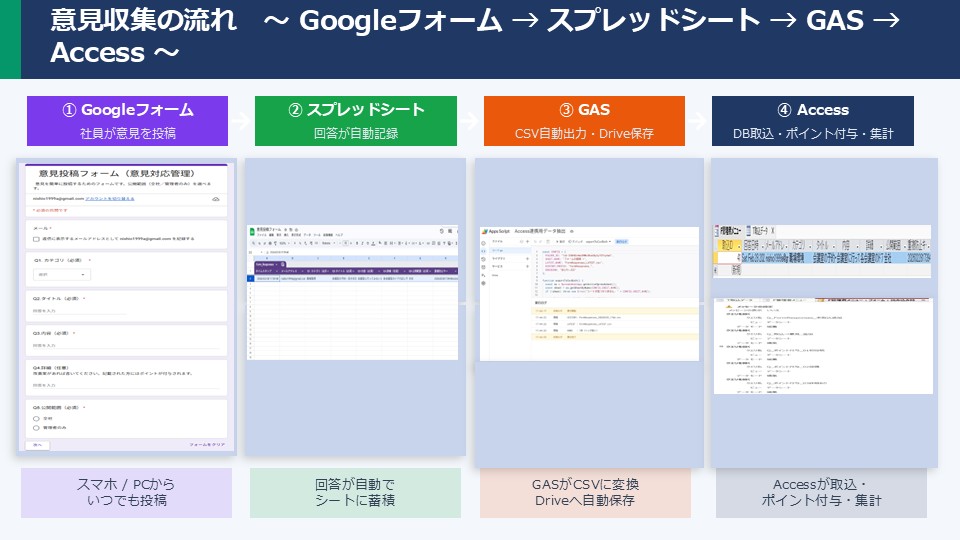Click the フォームをクリア link

click(207, 443)
